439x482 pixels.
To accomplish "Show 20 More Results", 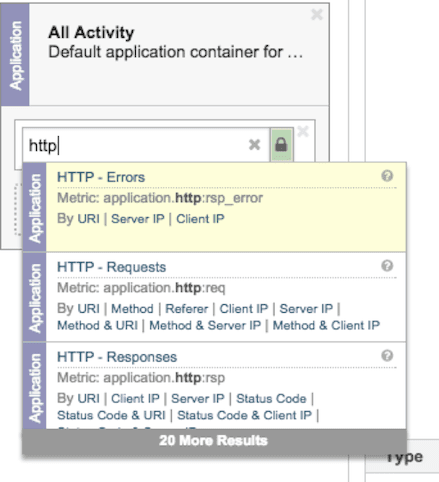I will coord(214,441).
